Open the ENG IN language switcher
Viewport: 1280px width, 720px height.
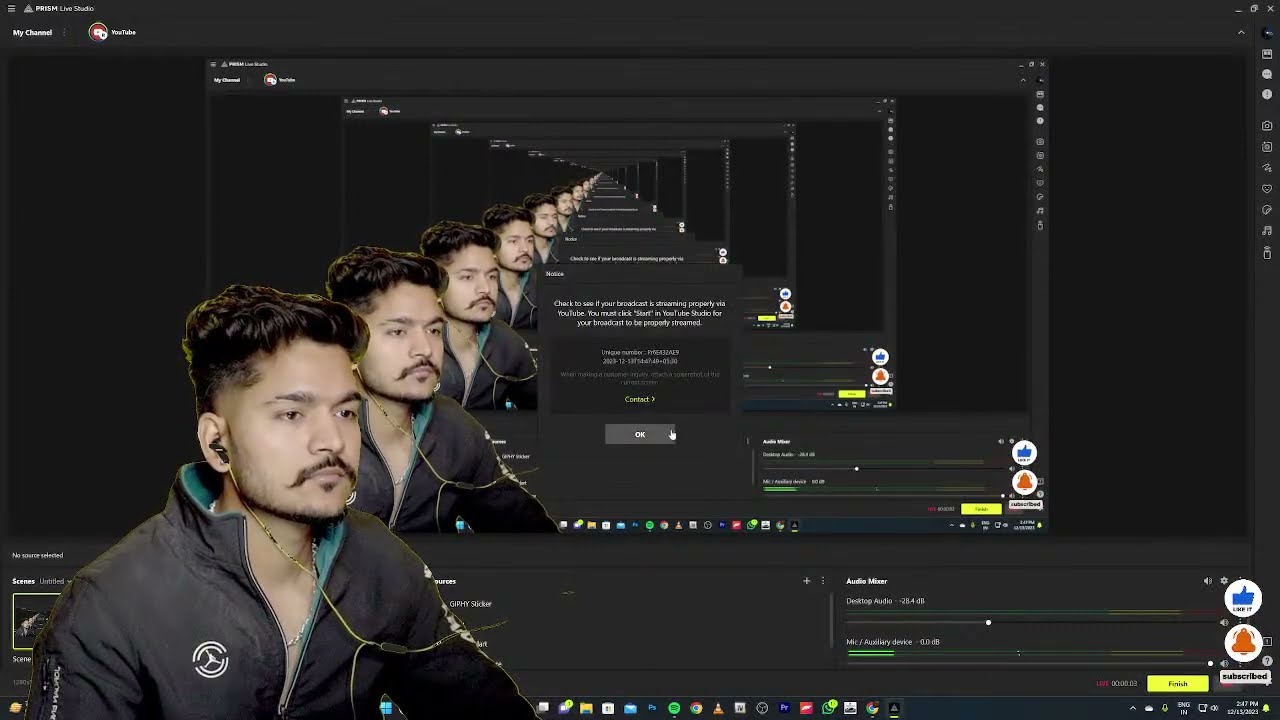[x=1185, y=708]
